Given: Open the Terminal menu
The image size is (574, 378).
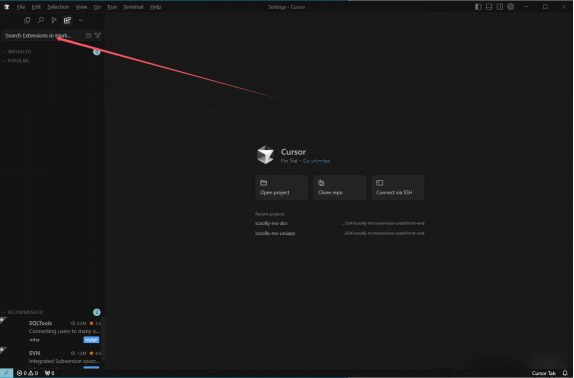Looking at the screenshot, I should point(133,7).
